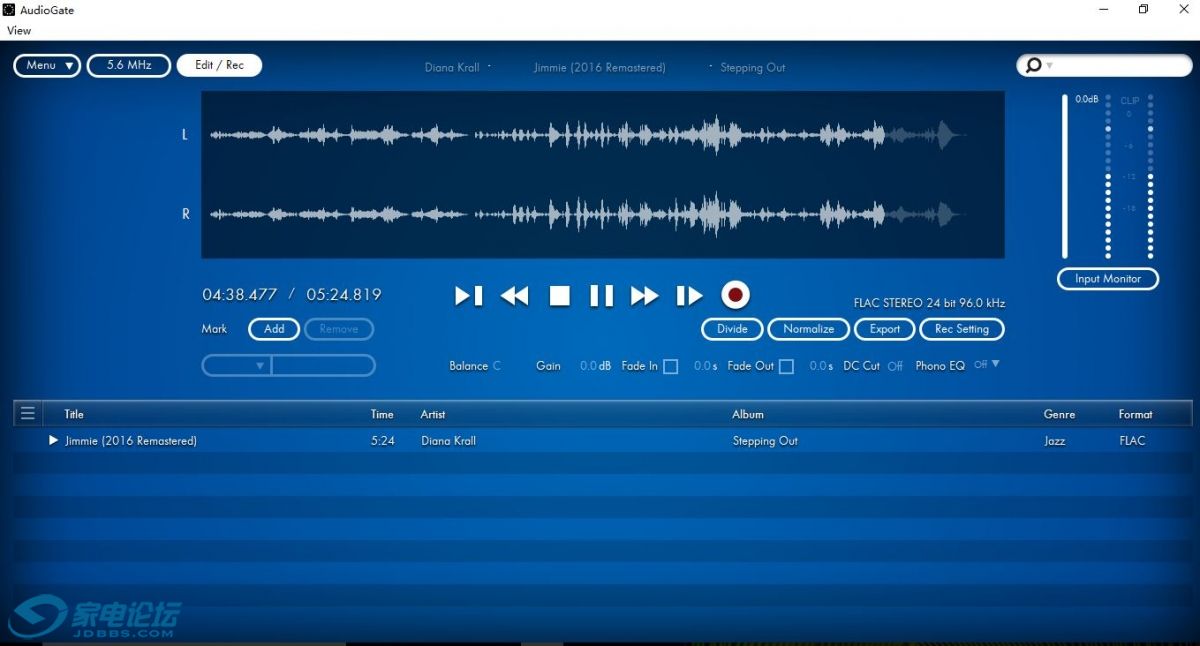Stop playback with the square button

560,295
